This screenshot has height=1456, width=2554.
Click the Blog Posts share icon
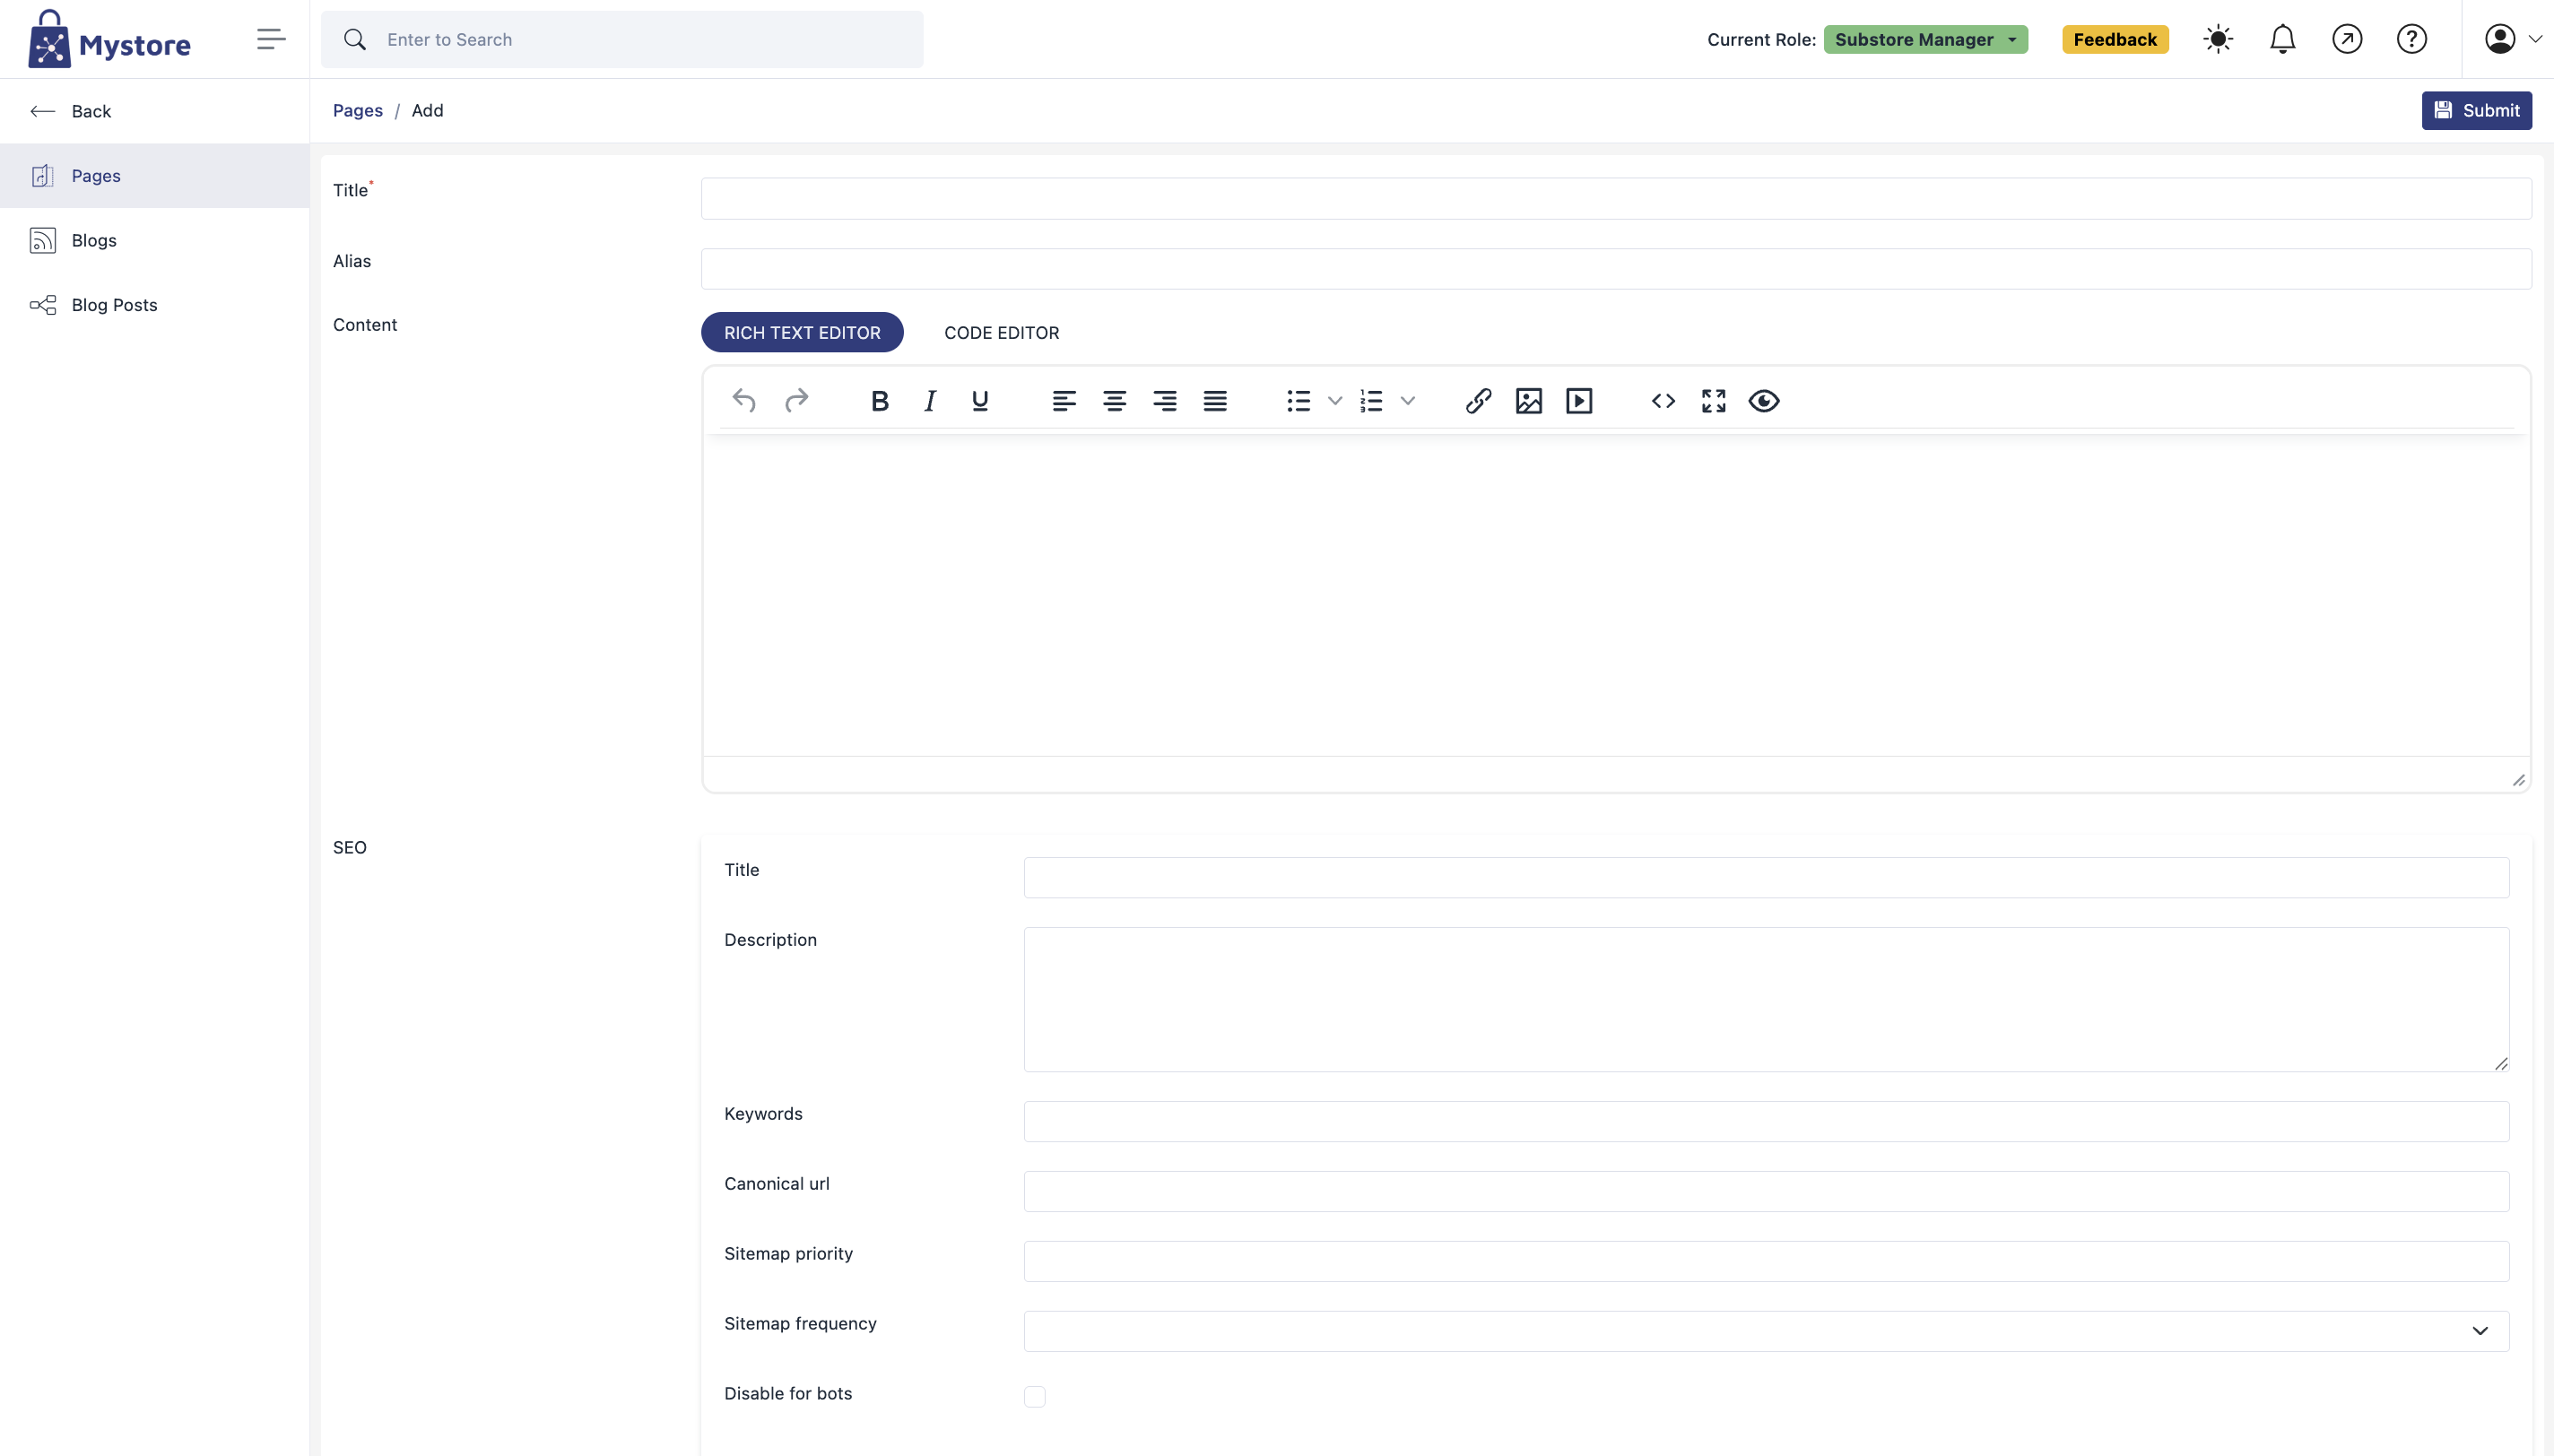(x=42, y=305)
